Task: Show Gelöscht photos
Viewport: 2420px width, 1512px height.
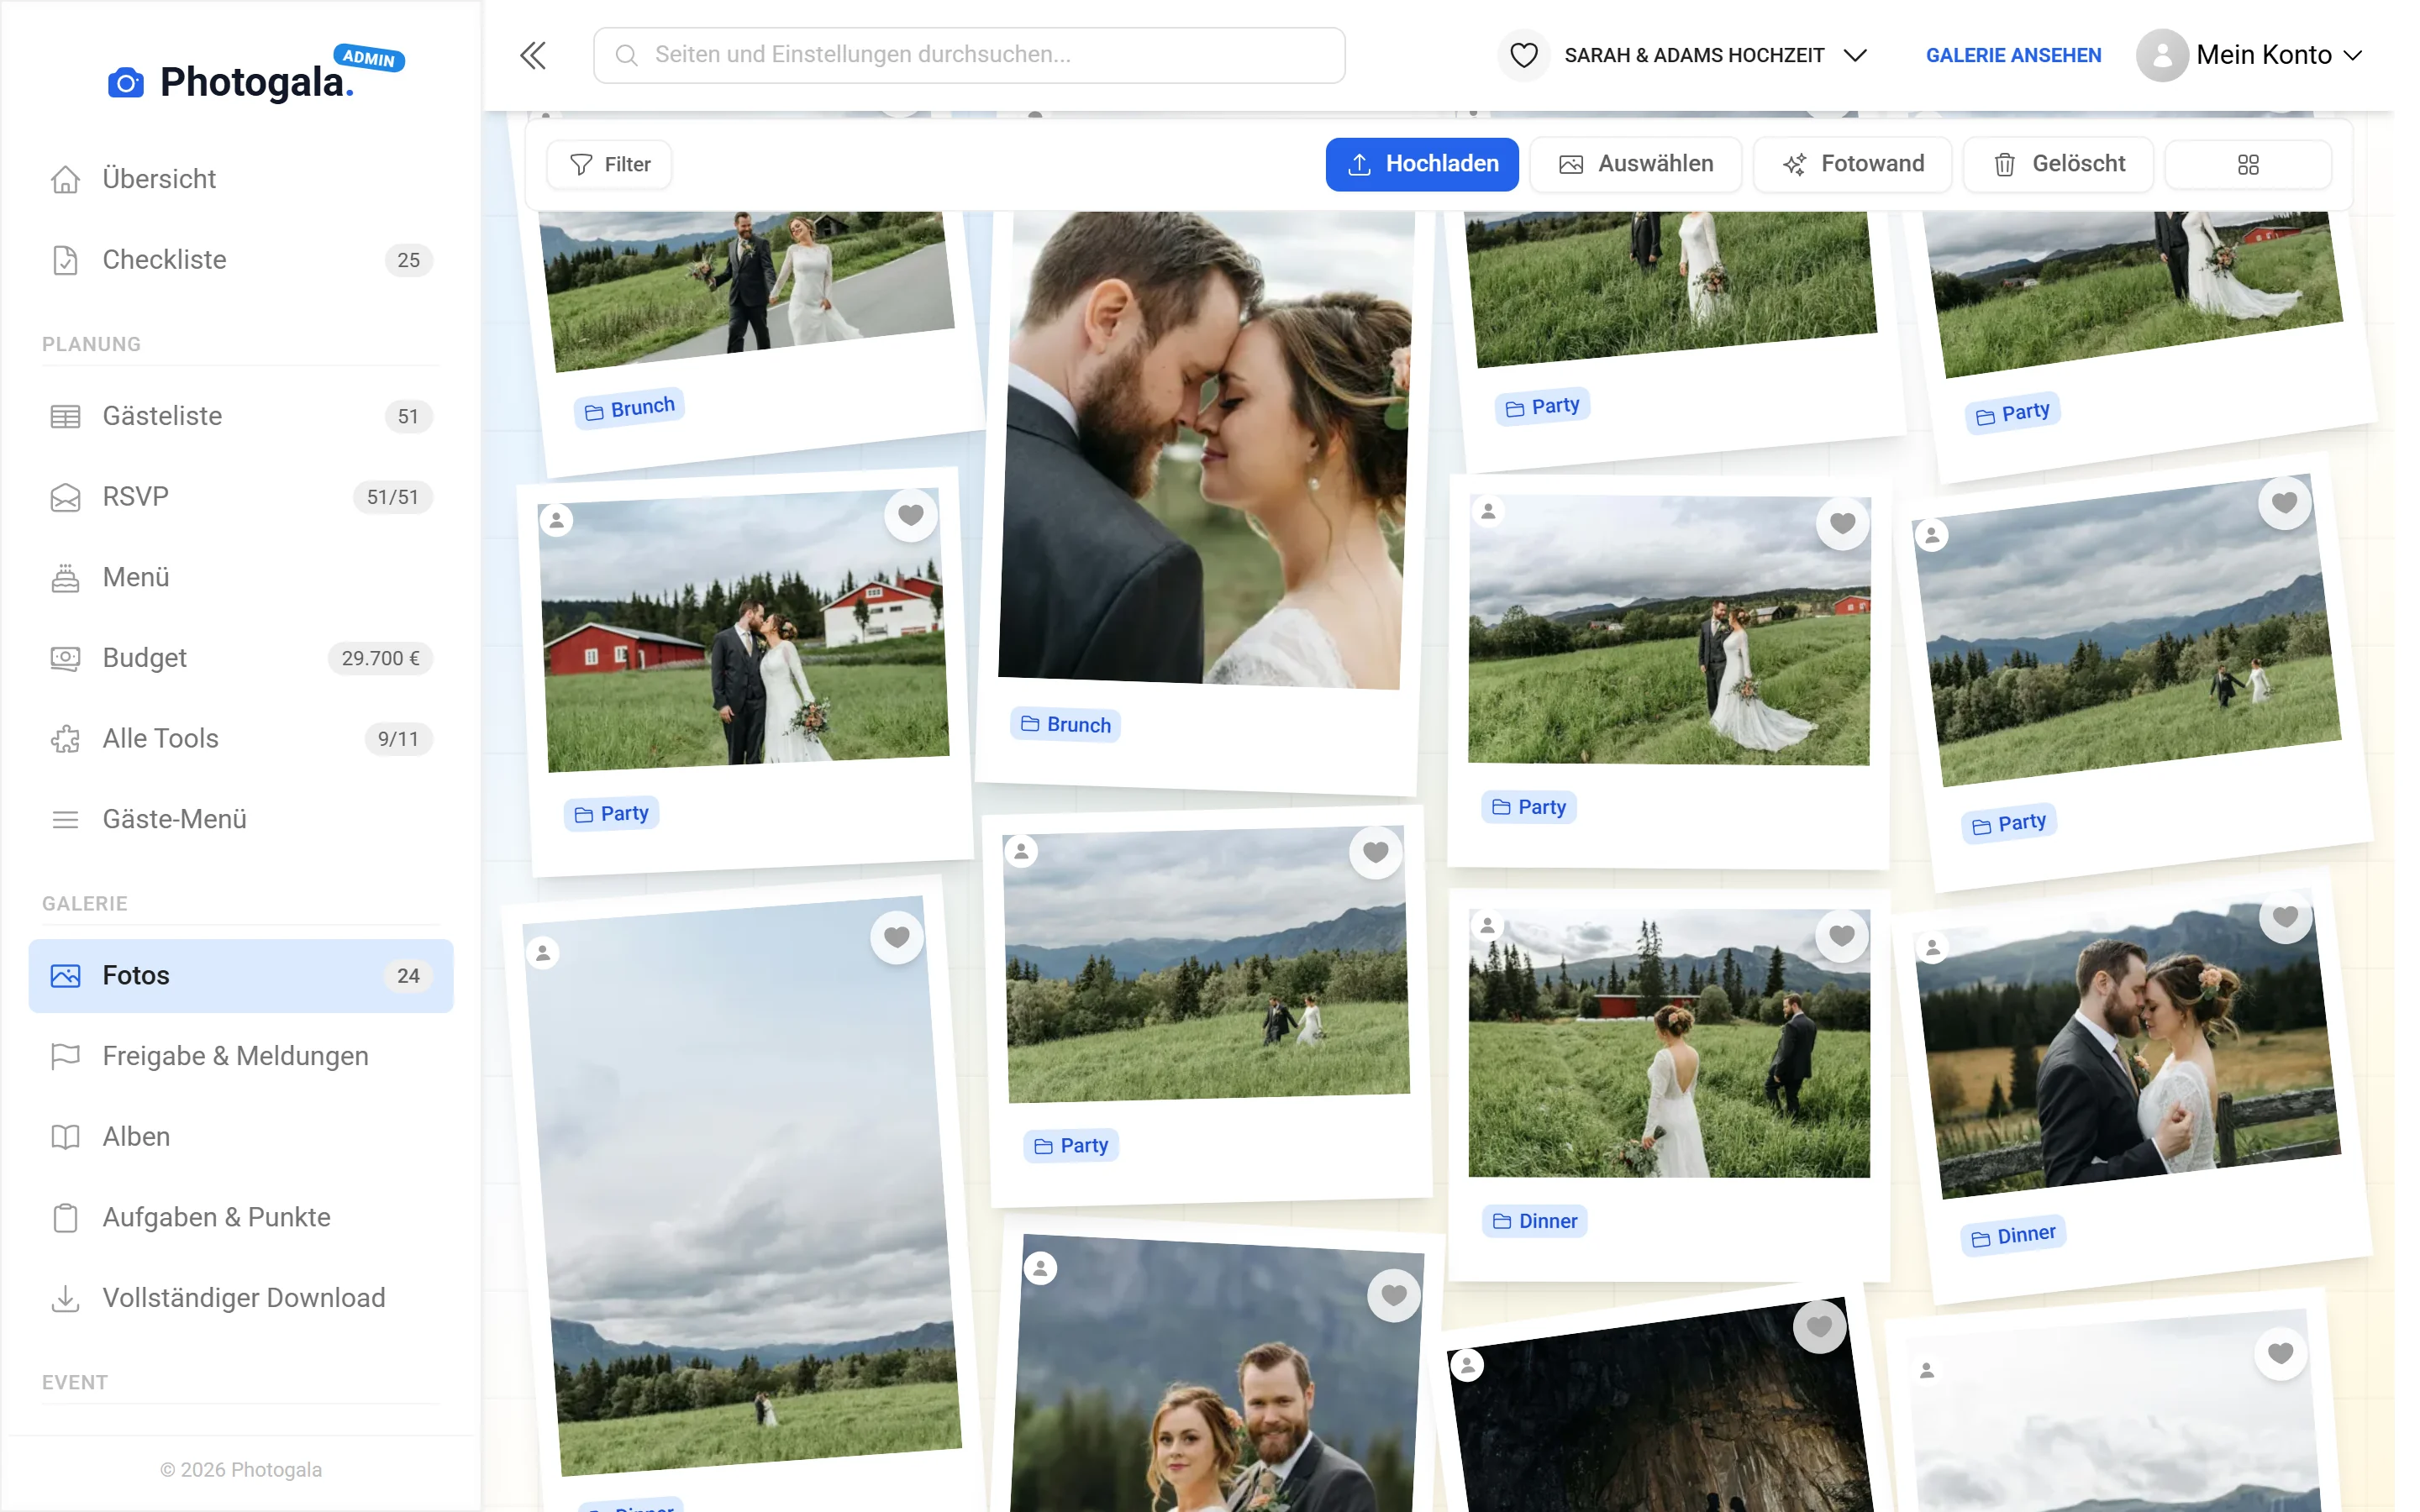Action: pos(2058,164)
